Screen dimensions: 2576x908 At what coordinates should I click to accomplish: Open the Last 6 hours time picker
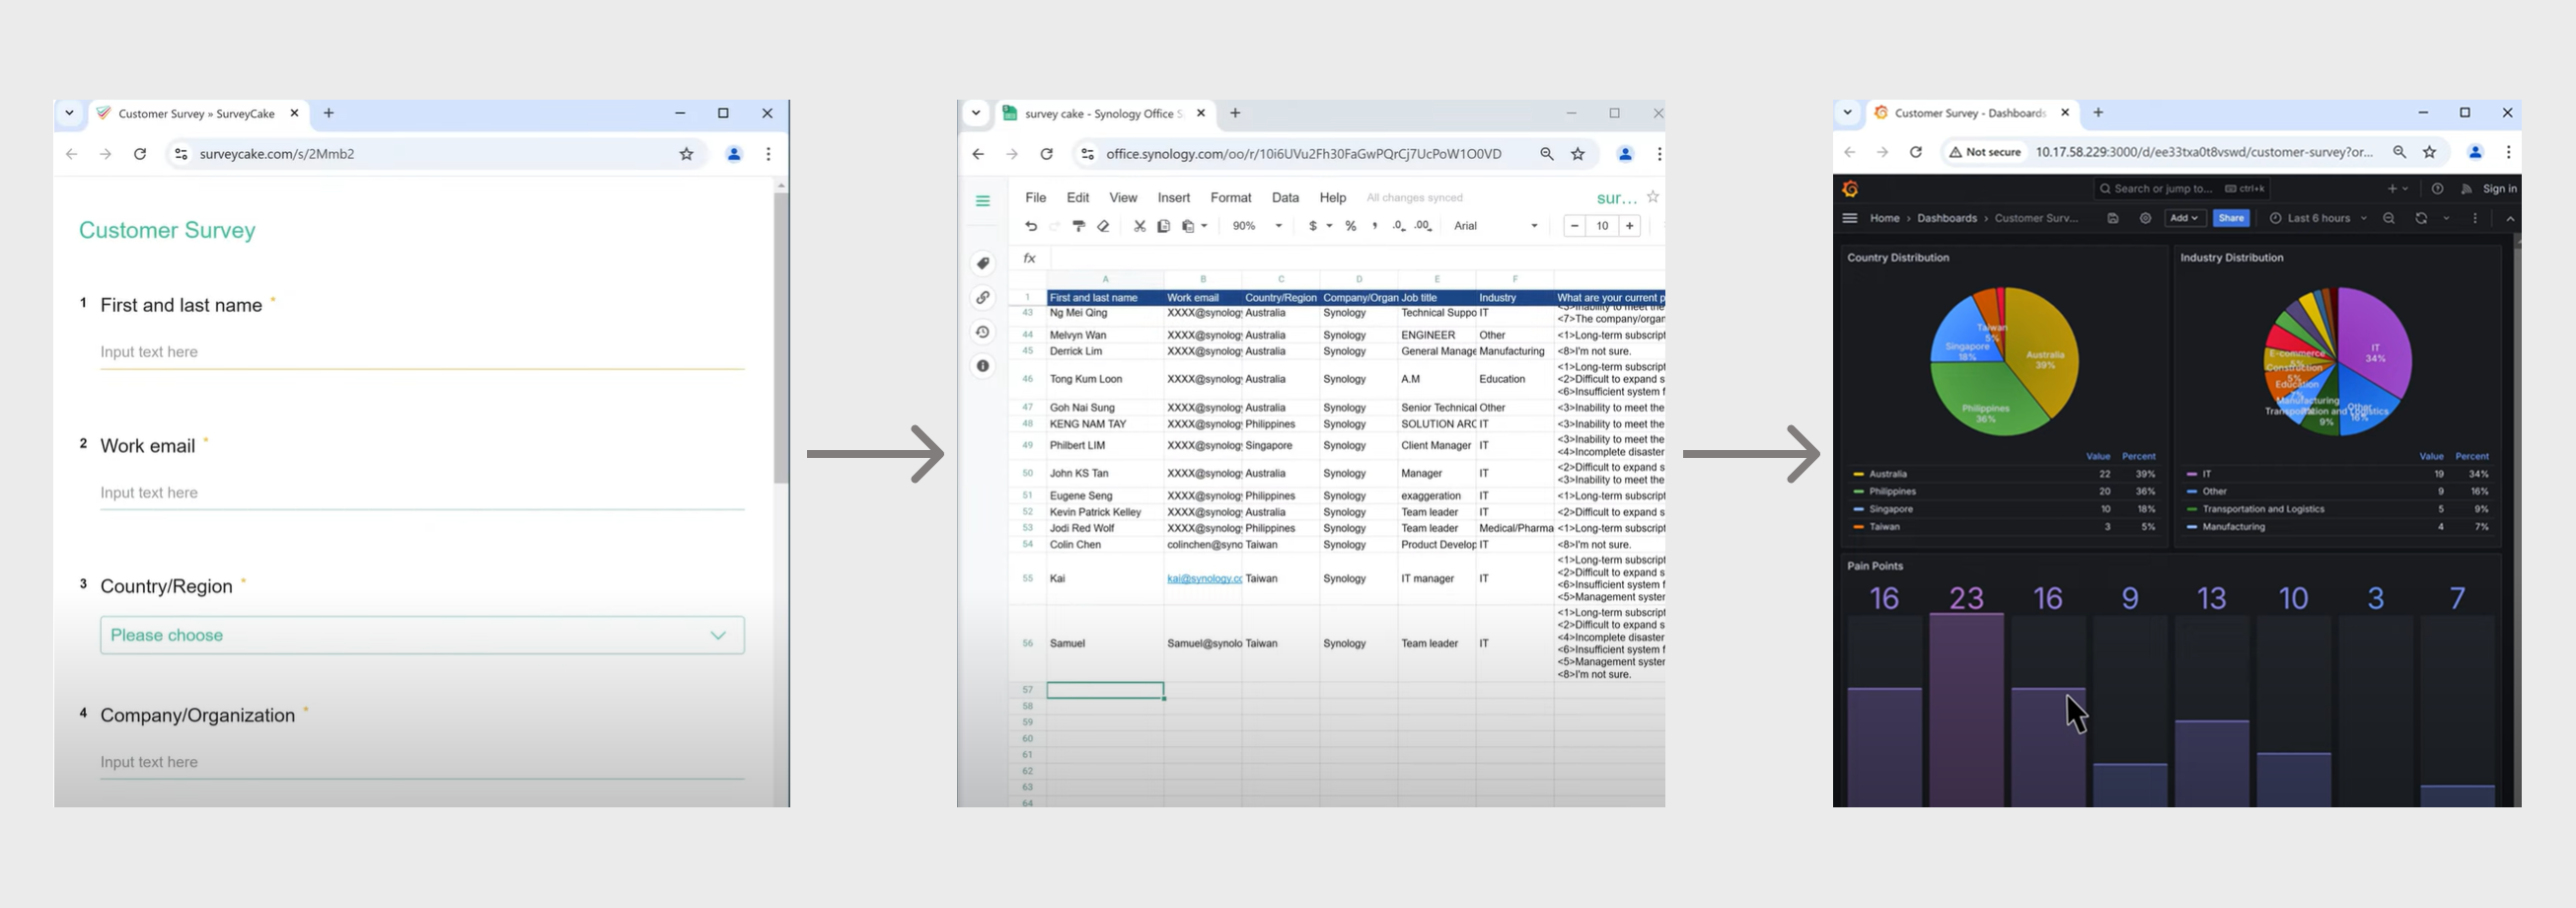point(2318,218)
